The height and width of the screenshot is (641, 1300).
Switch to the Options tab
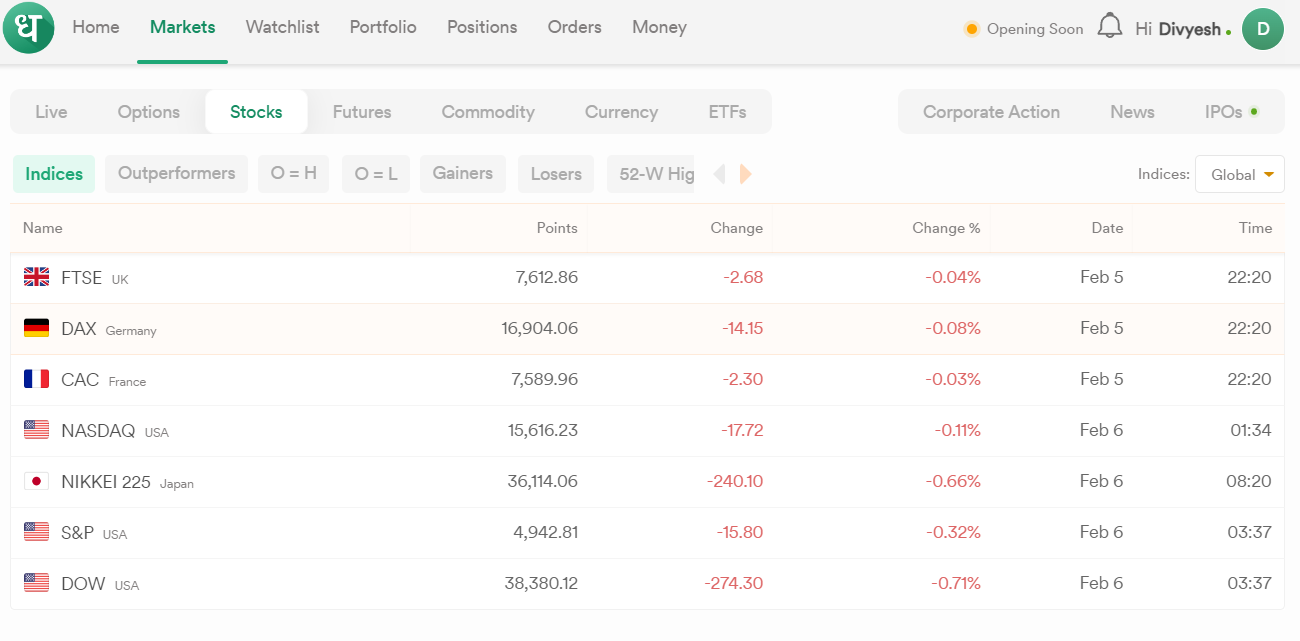click(x=149, y=112)
